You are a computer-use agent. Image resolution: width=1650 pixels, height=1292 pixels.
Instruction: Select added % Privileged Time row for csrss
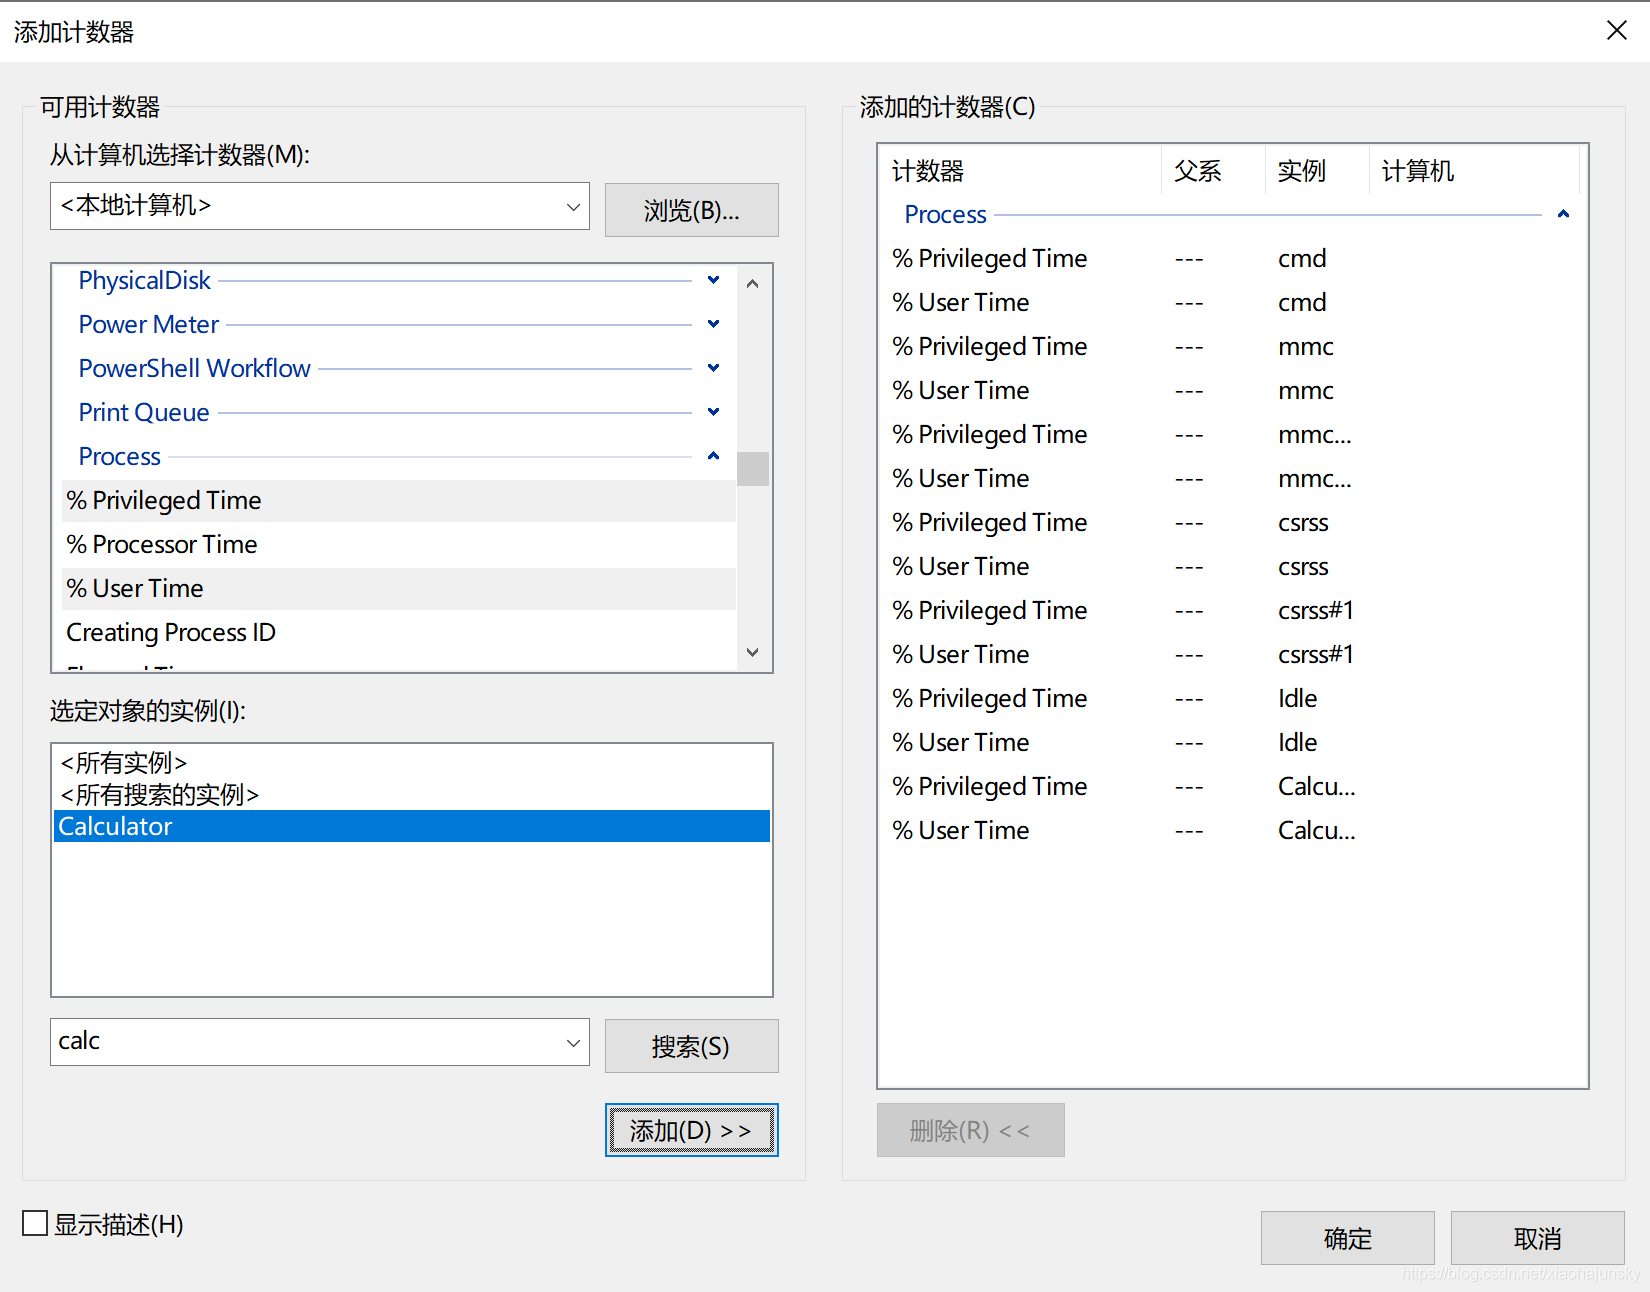pyautogui.click(x=1232, y=522)
